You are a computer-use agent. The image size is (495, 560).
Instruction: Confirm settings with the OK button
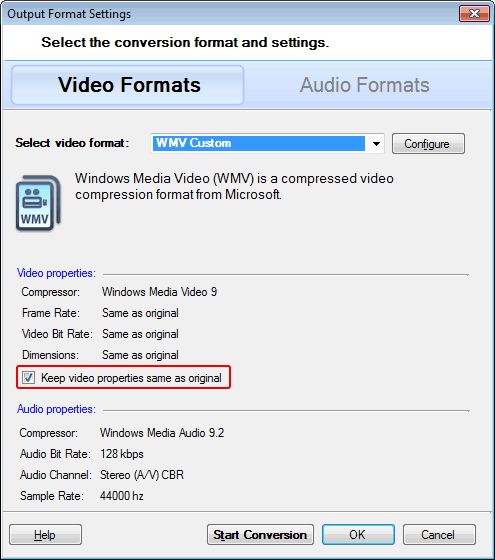point(358,535)
